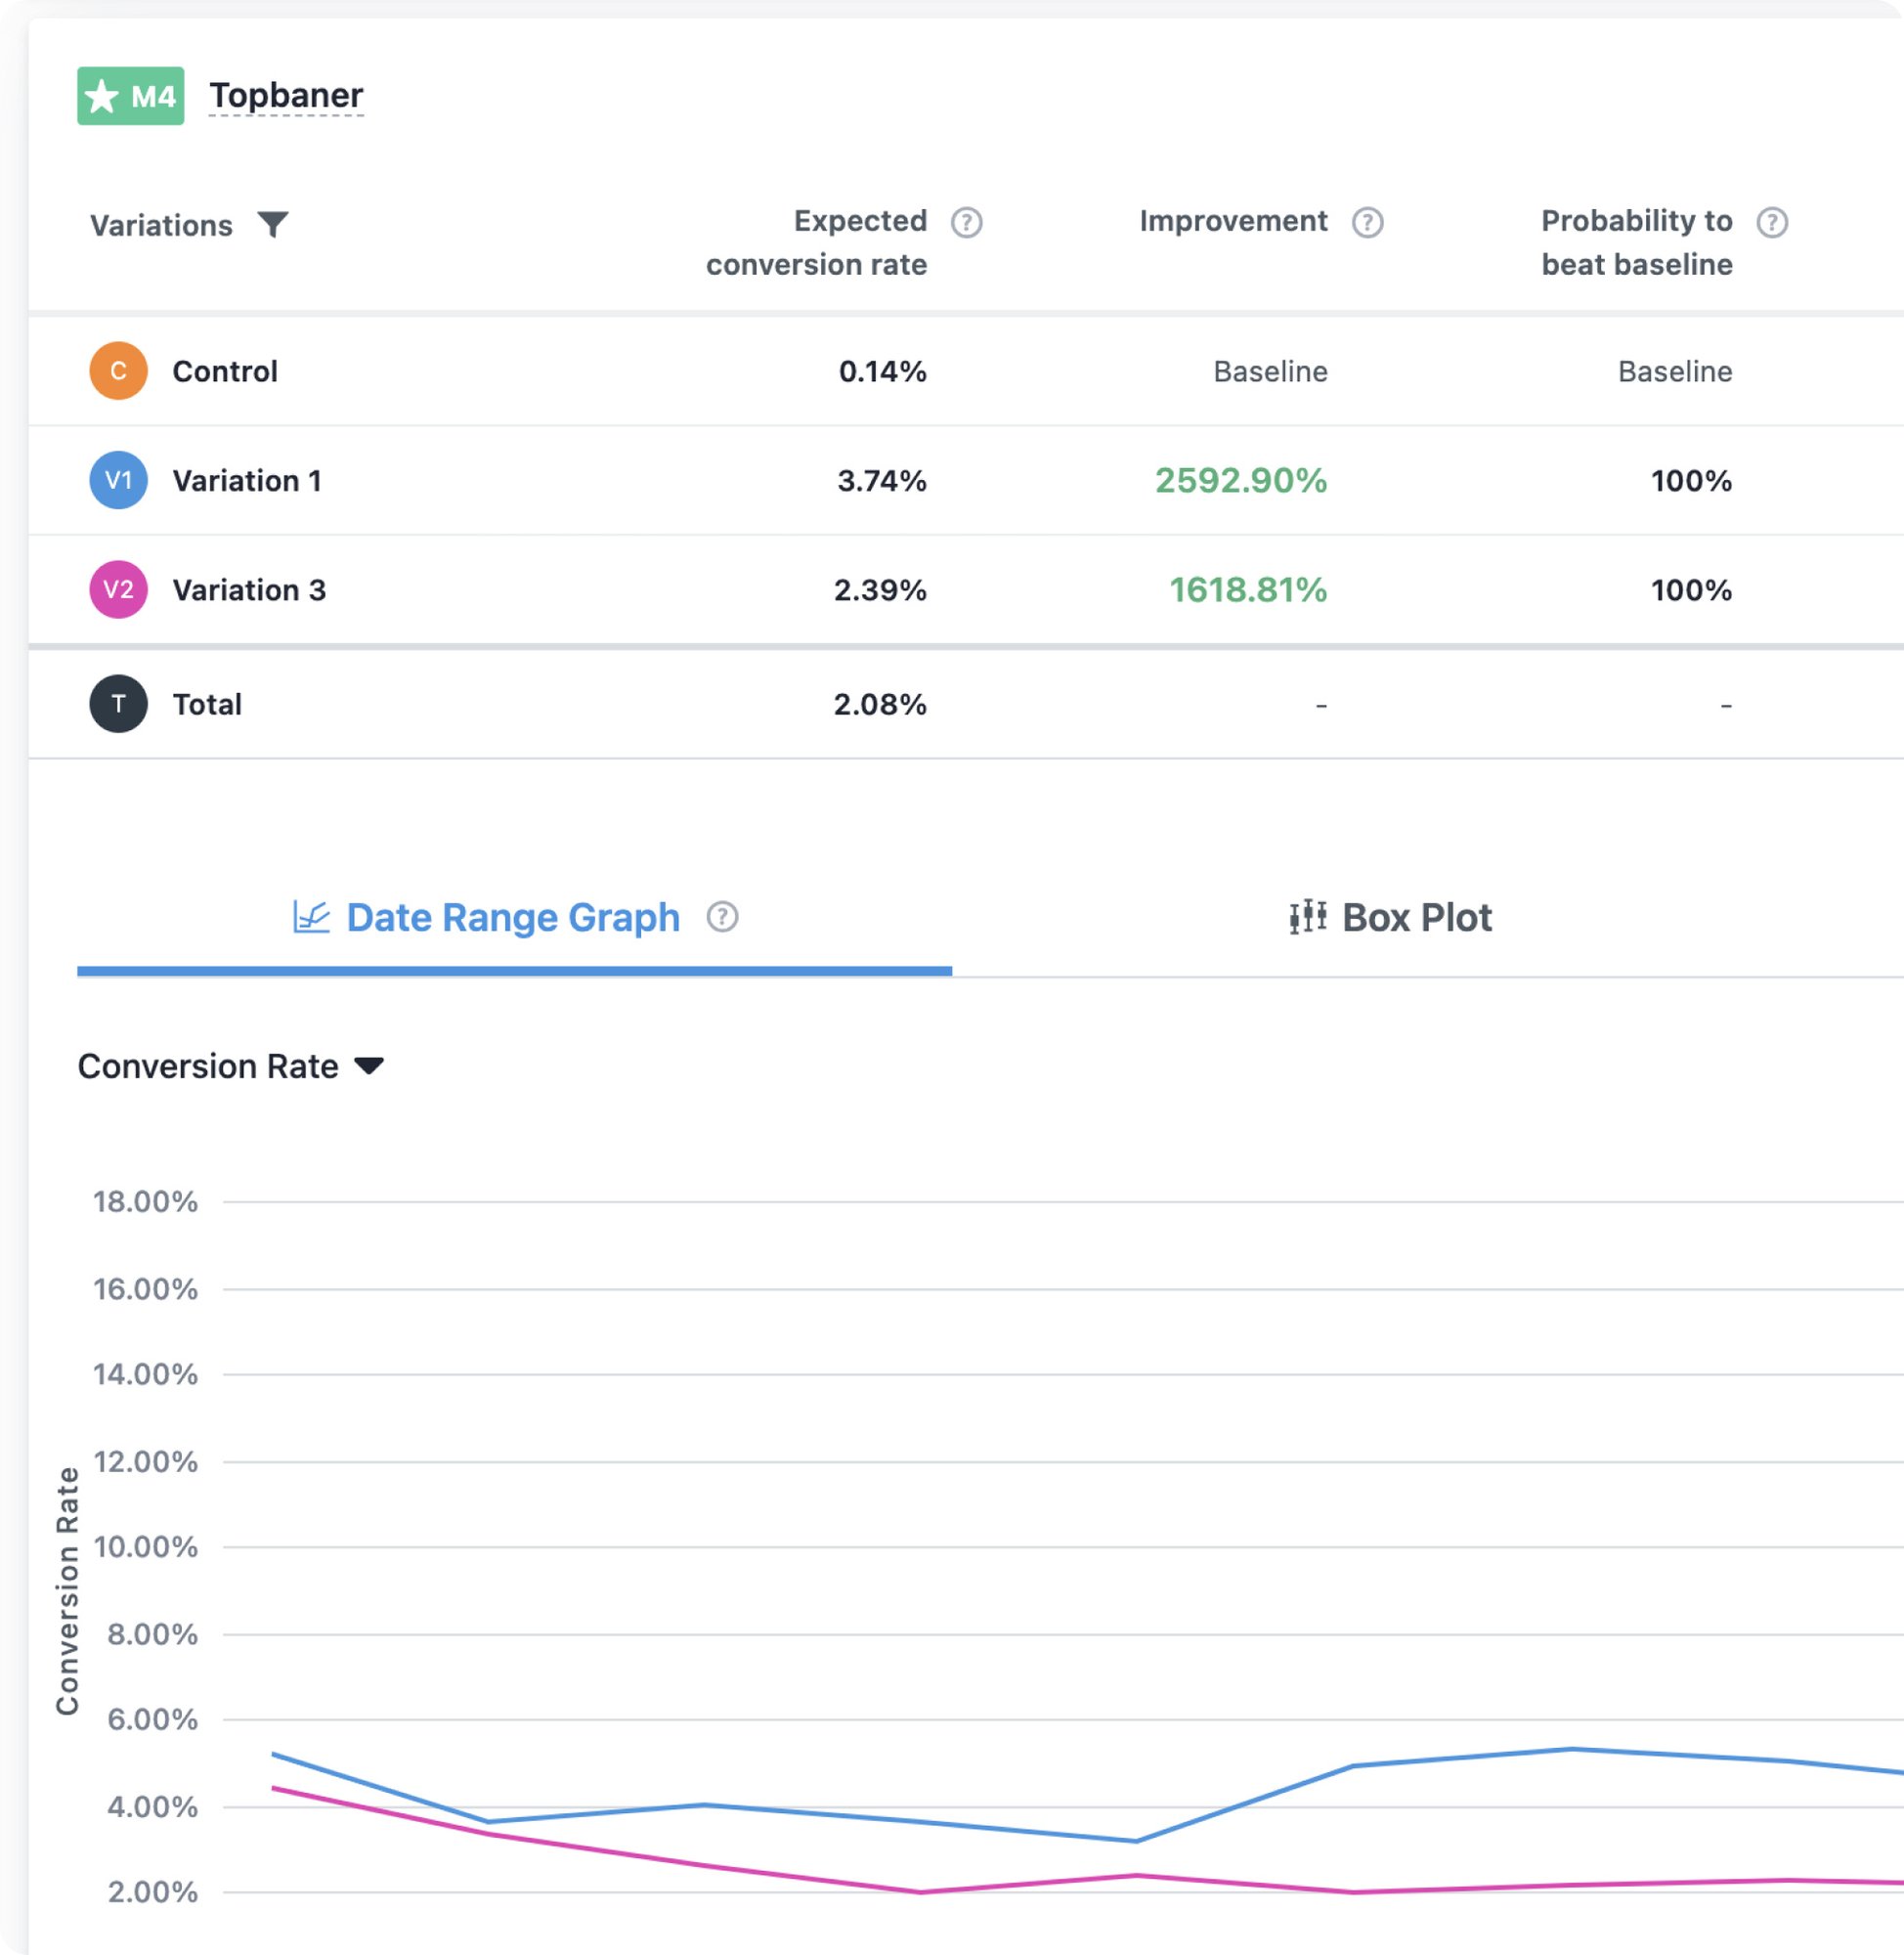Select the Variation 3 row label
The image size is (1904, 1955).
tap(249, 589)
